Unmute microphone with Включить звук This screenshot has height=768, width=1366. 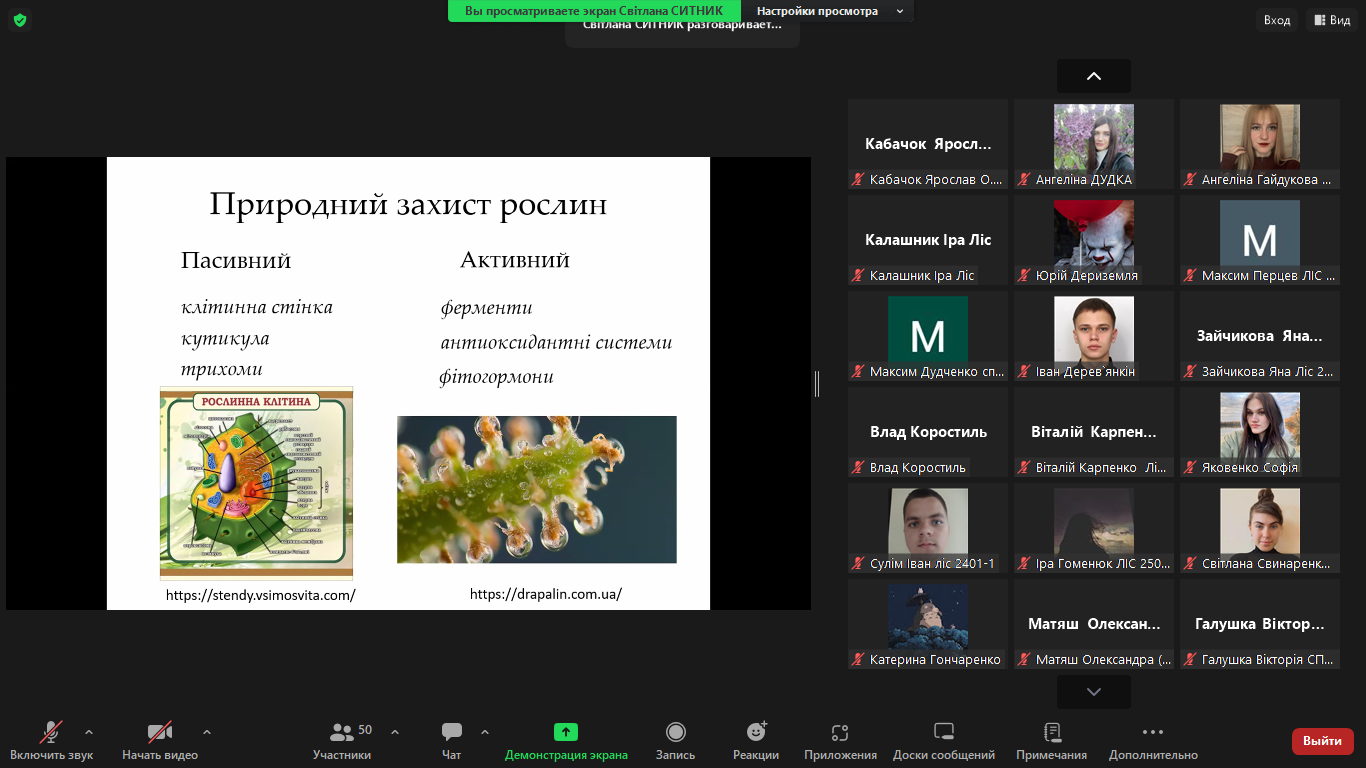[51, 733]
